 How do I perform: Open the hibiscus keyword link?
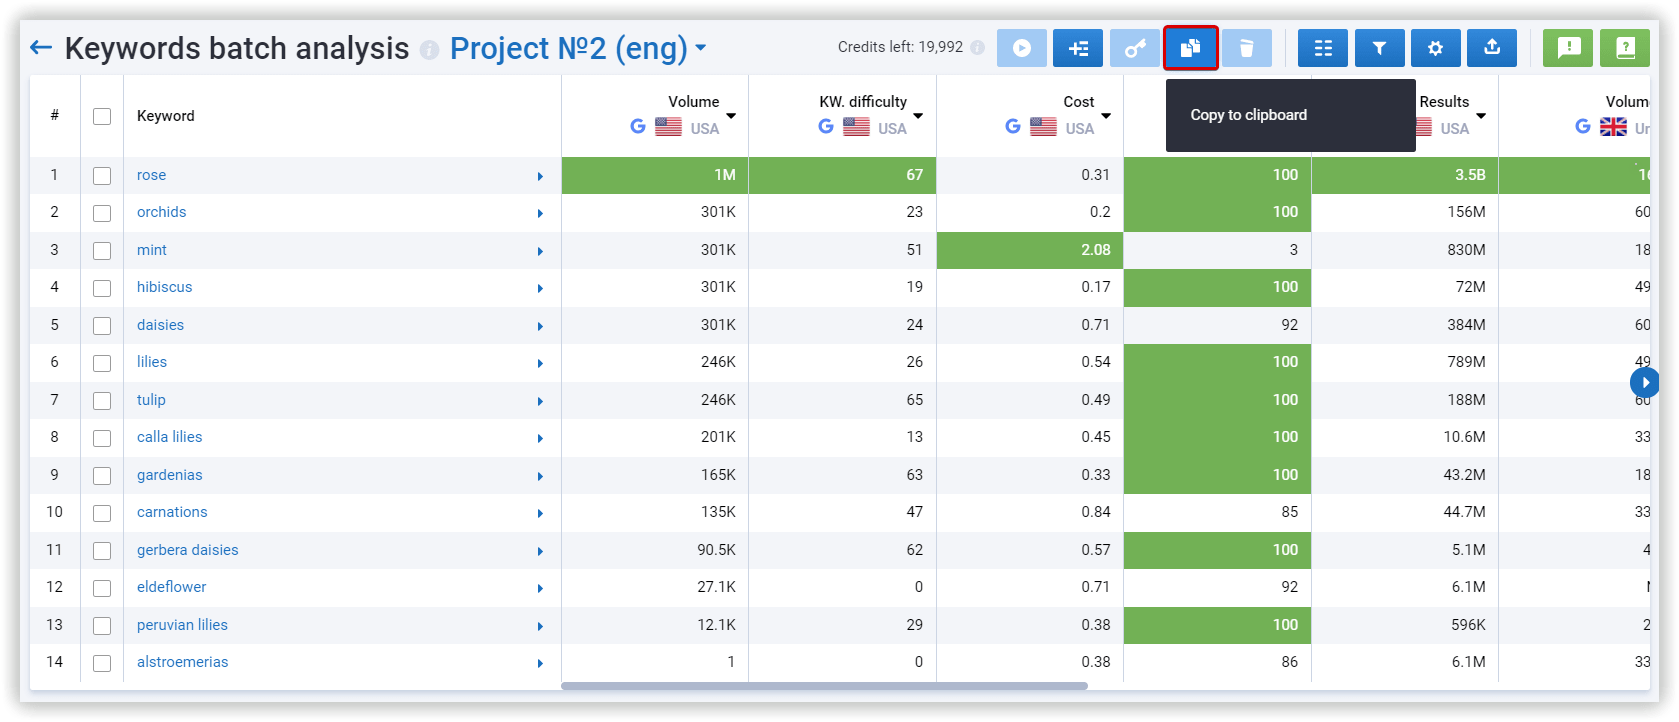(x=165, y=287)
